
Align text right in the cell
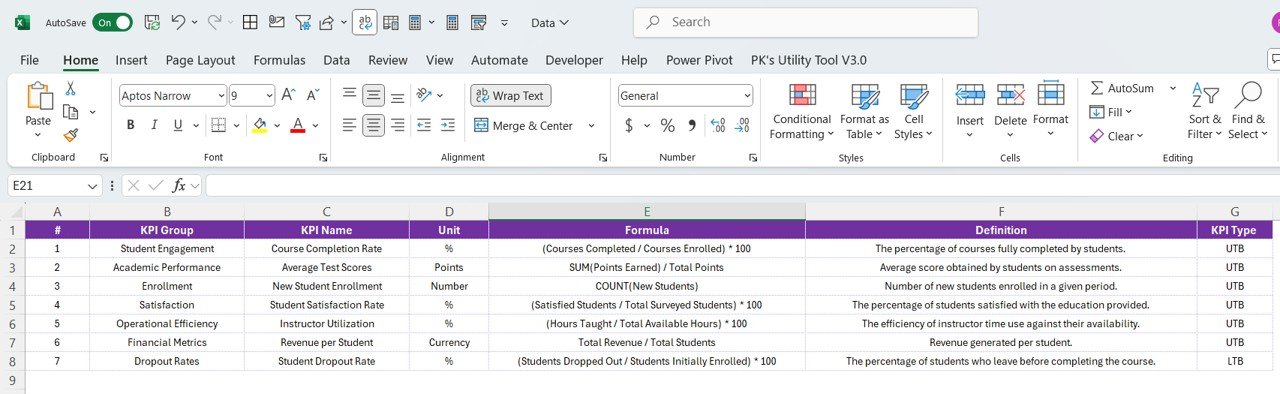[x=397, y=125]
